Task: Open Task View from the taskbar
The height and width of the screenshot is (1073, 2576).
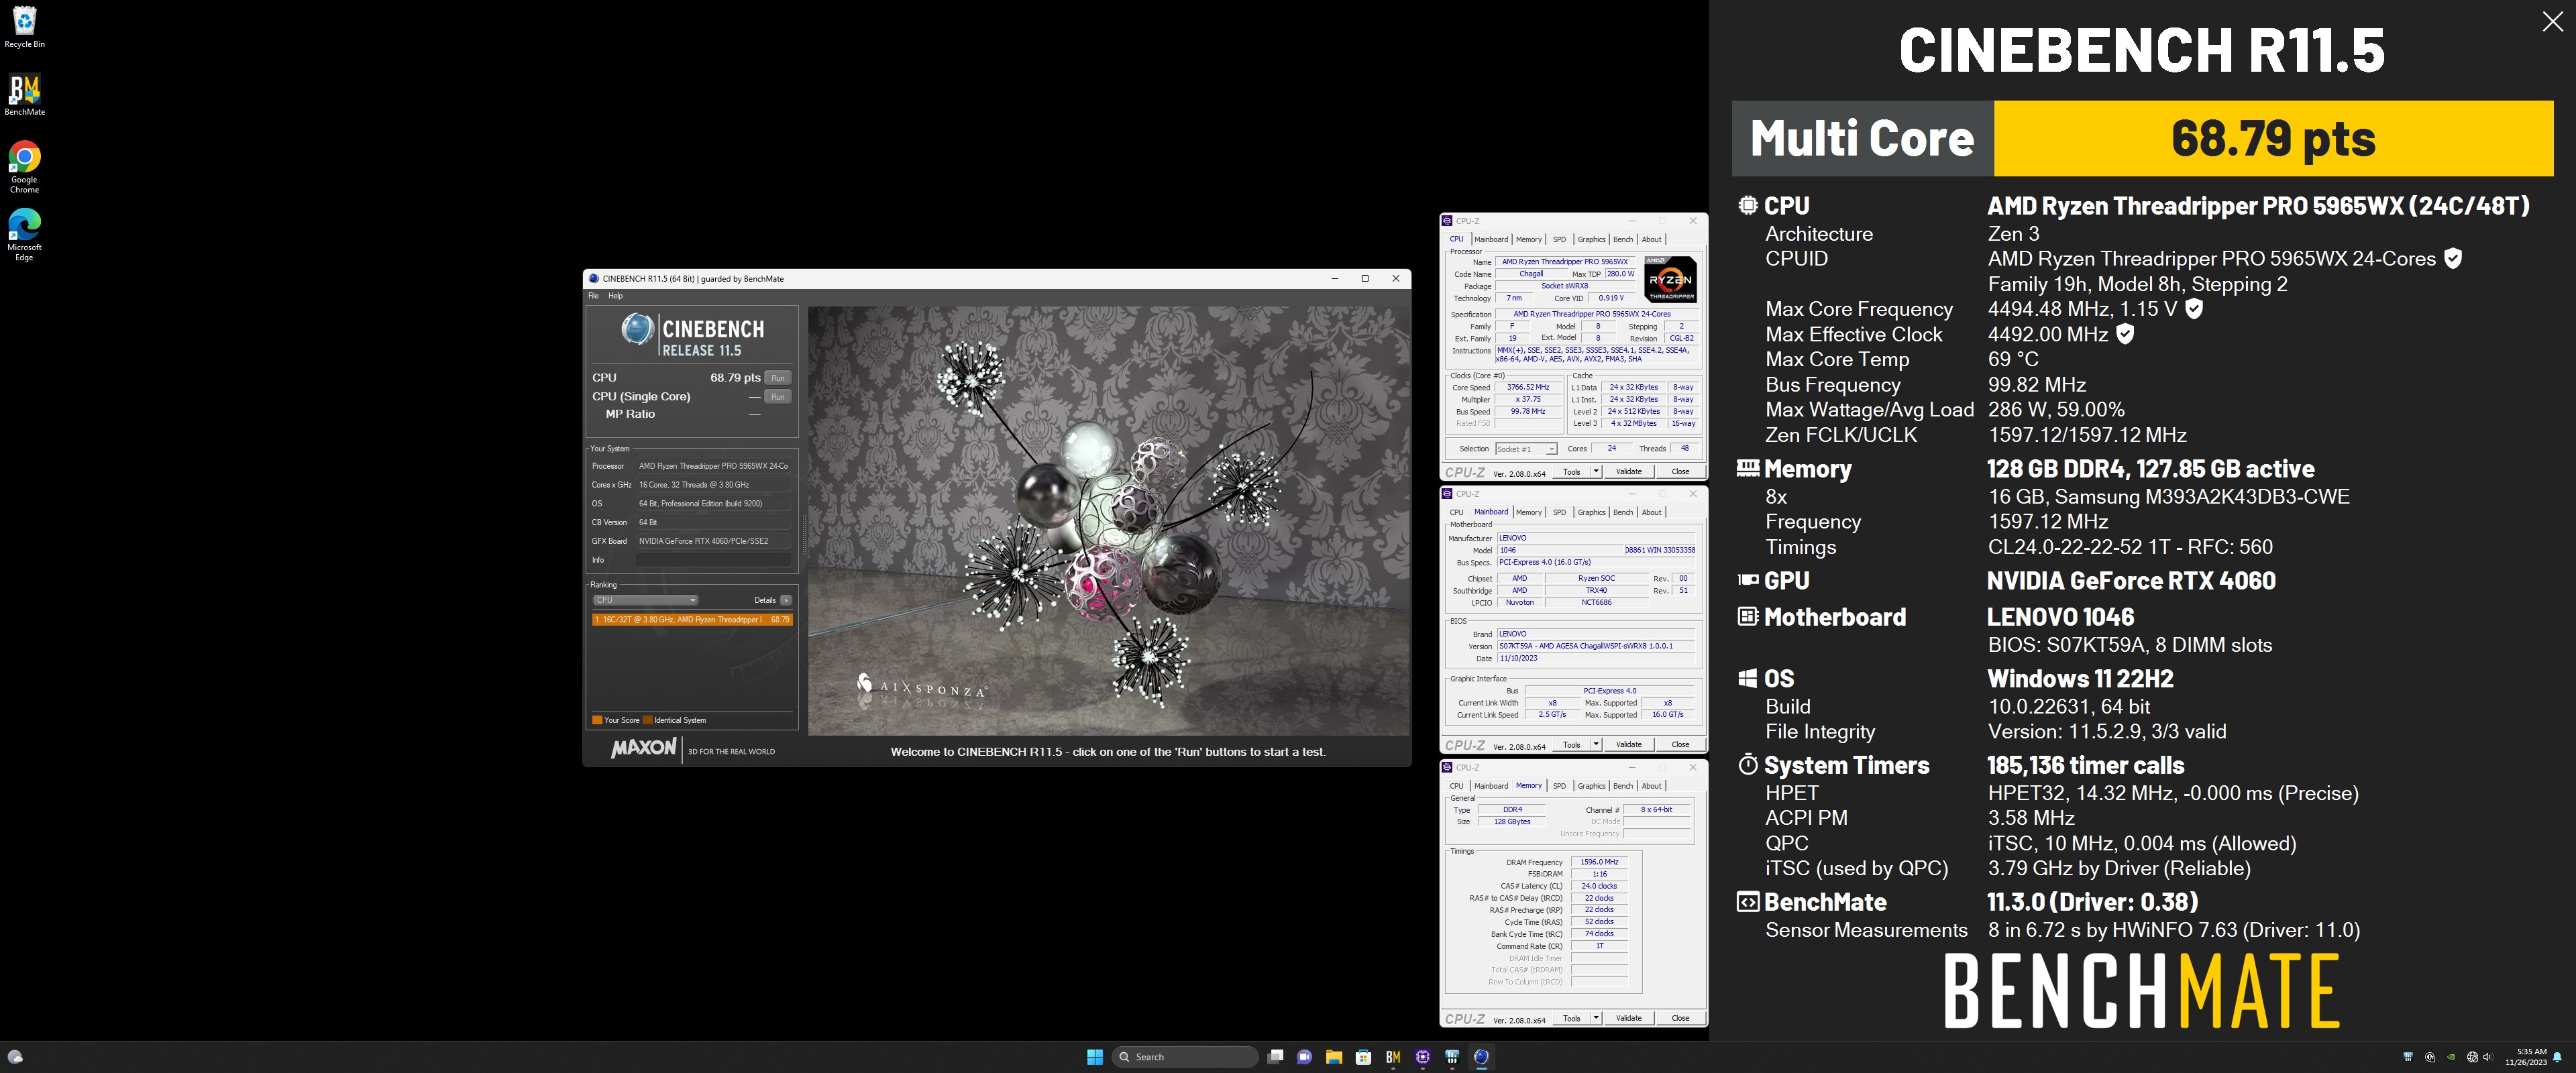Action: pyautogui.click(x=1275, y=1057)
